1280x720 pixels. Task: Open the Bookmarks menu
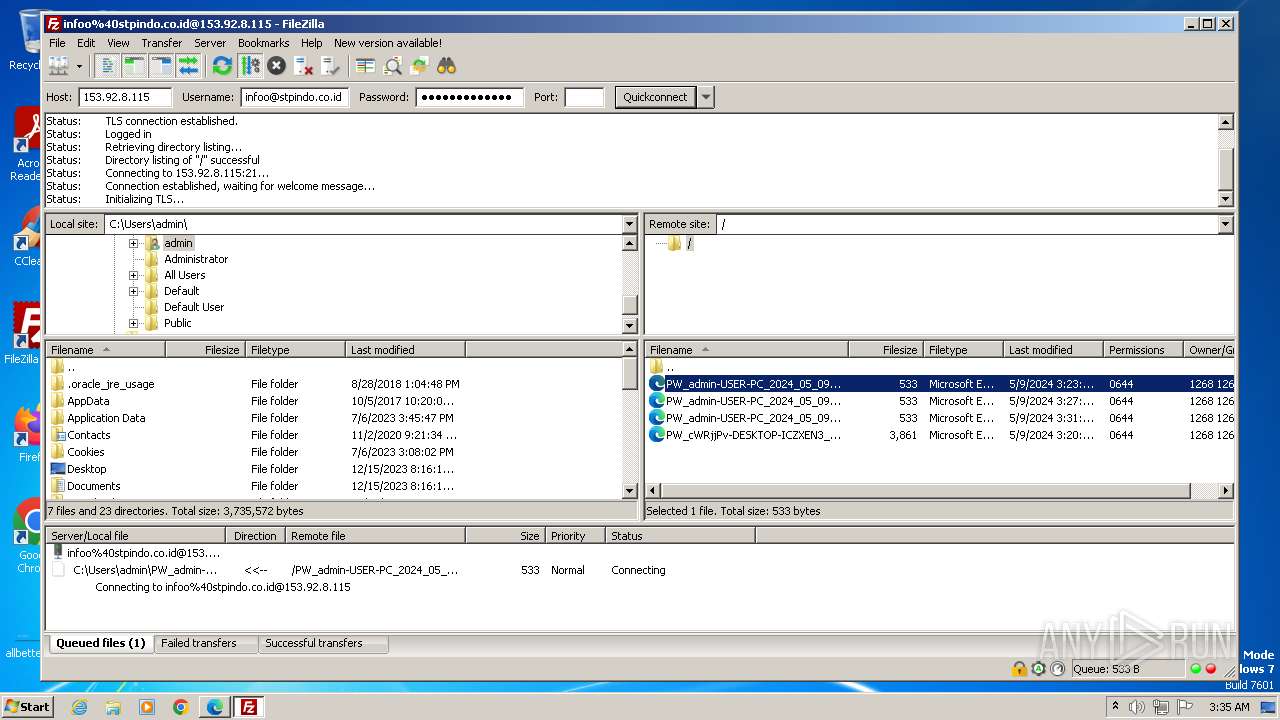click(263, 43)
